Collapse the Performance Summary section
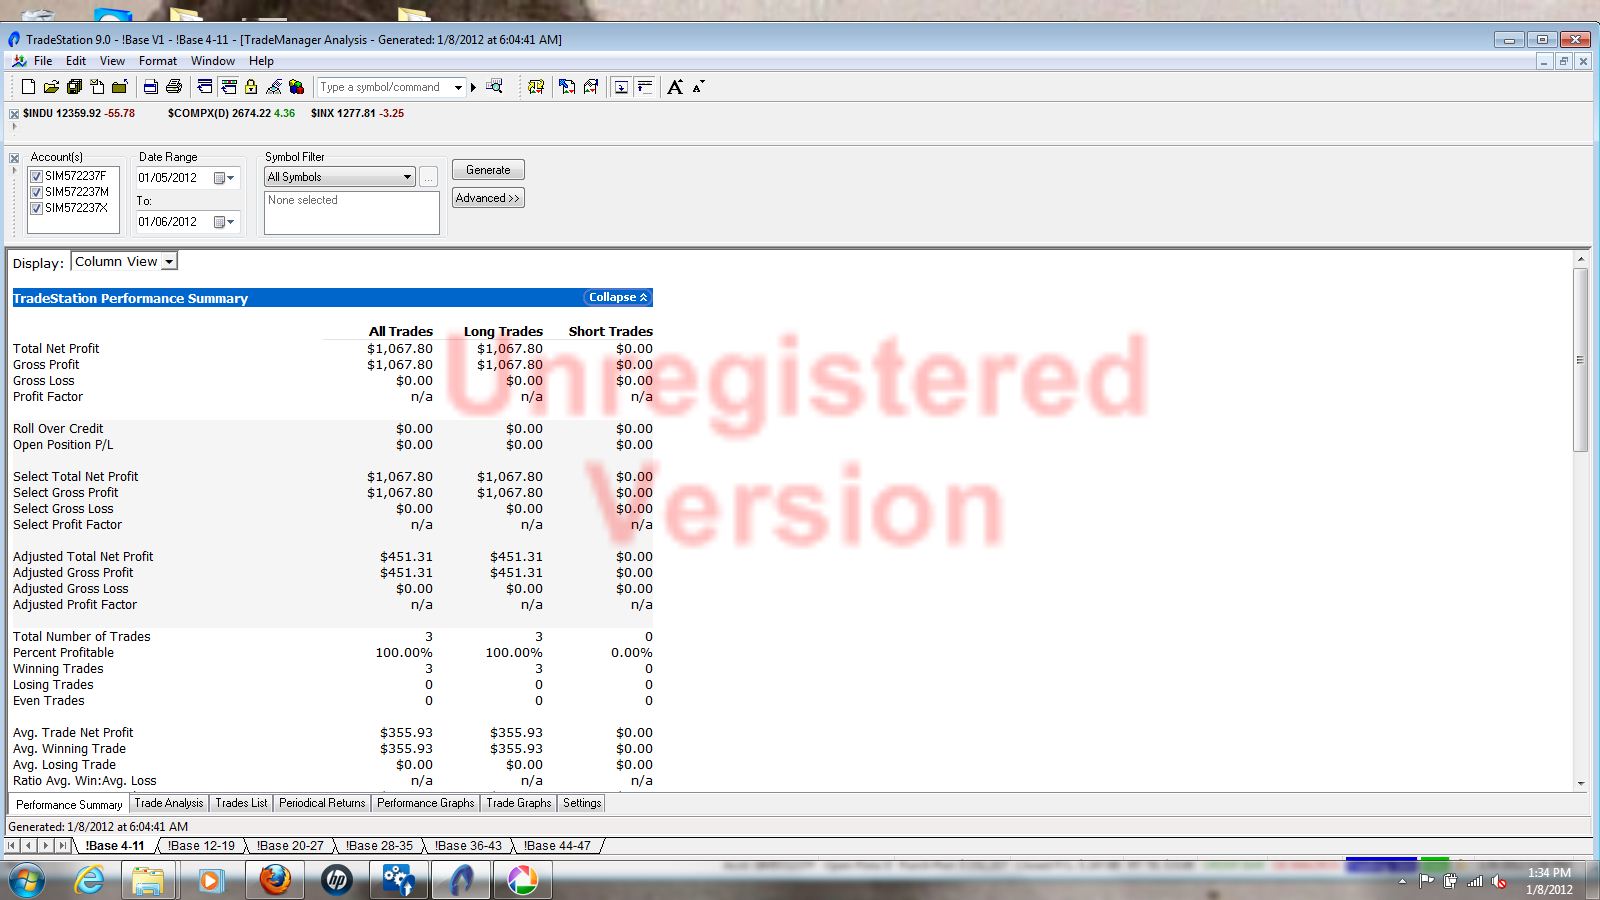The width and height of the screenshot is (1600, 900). (x=618, y=297)
